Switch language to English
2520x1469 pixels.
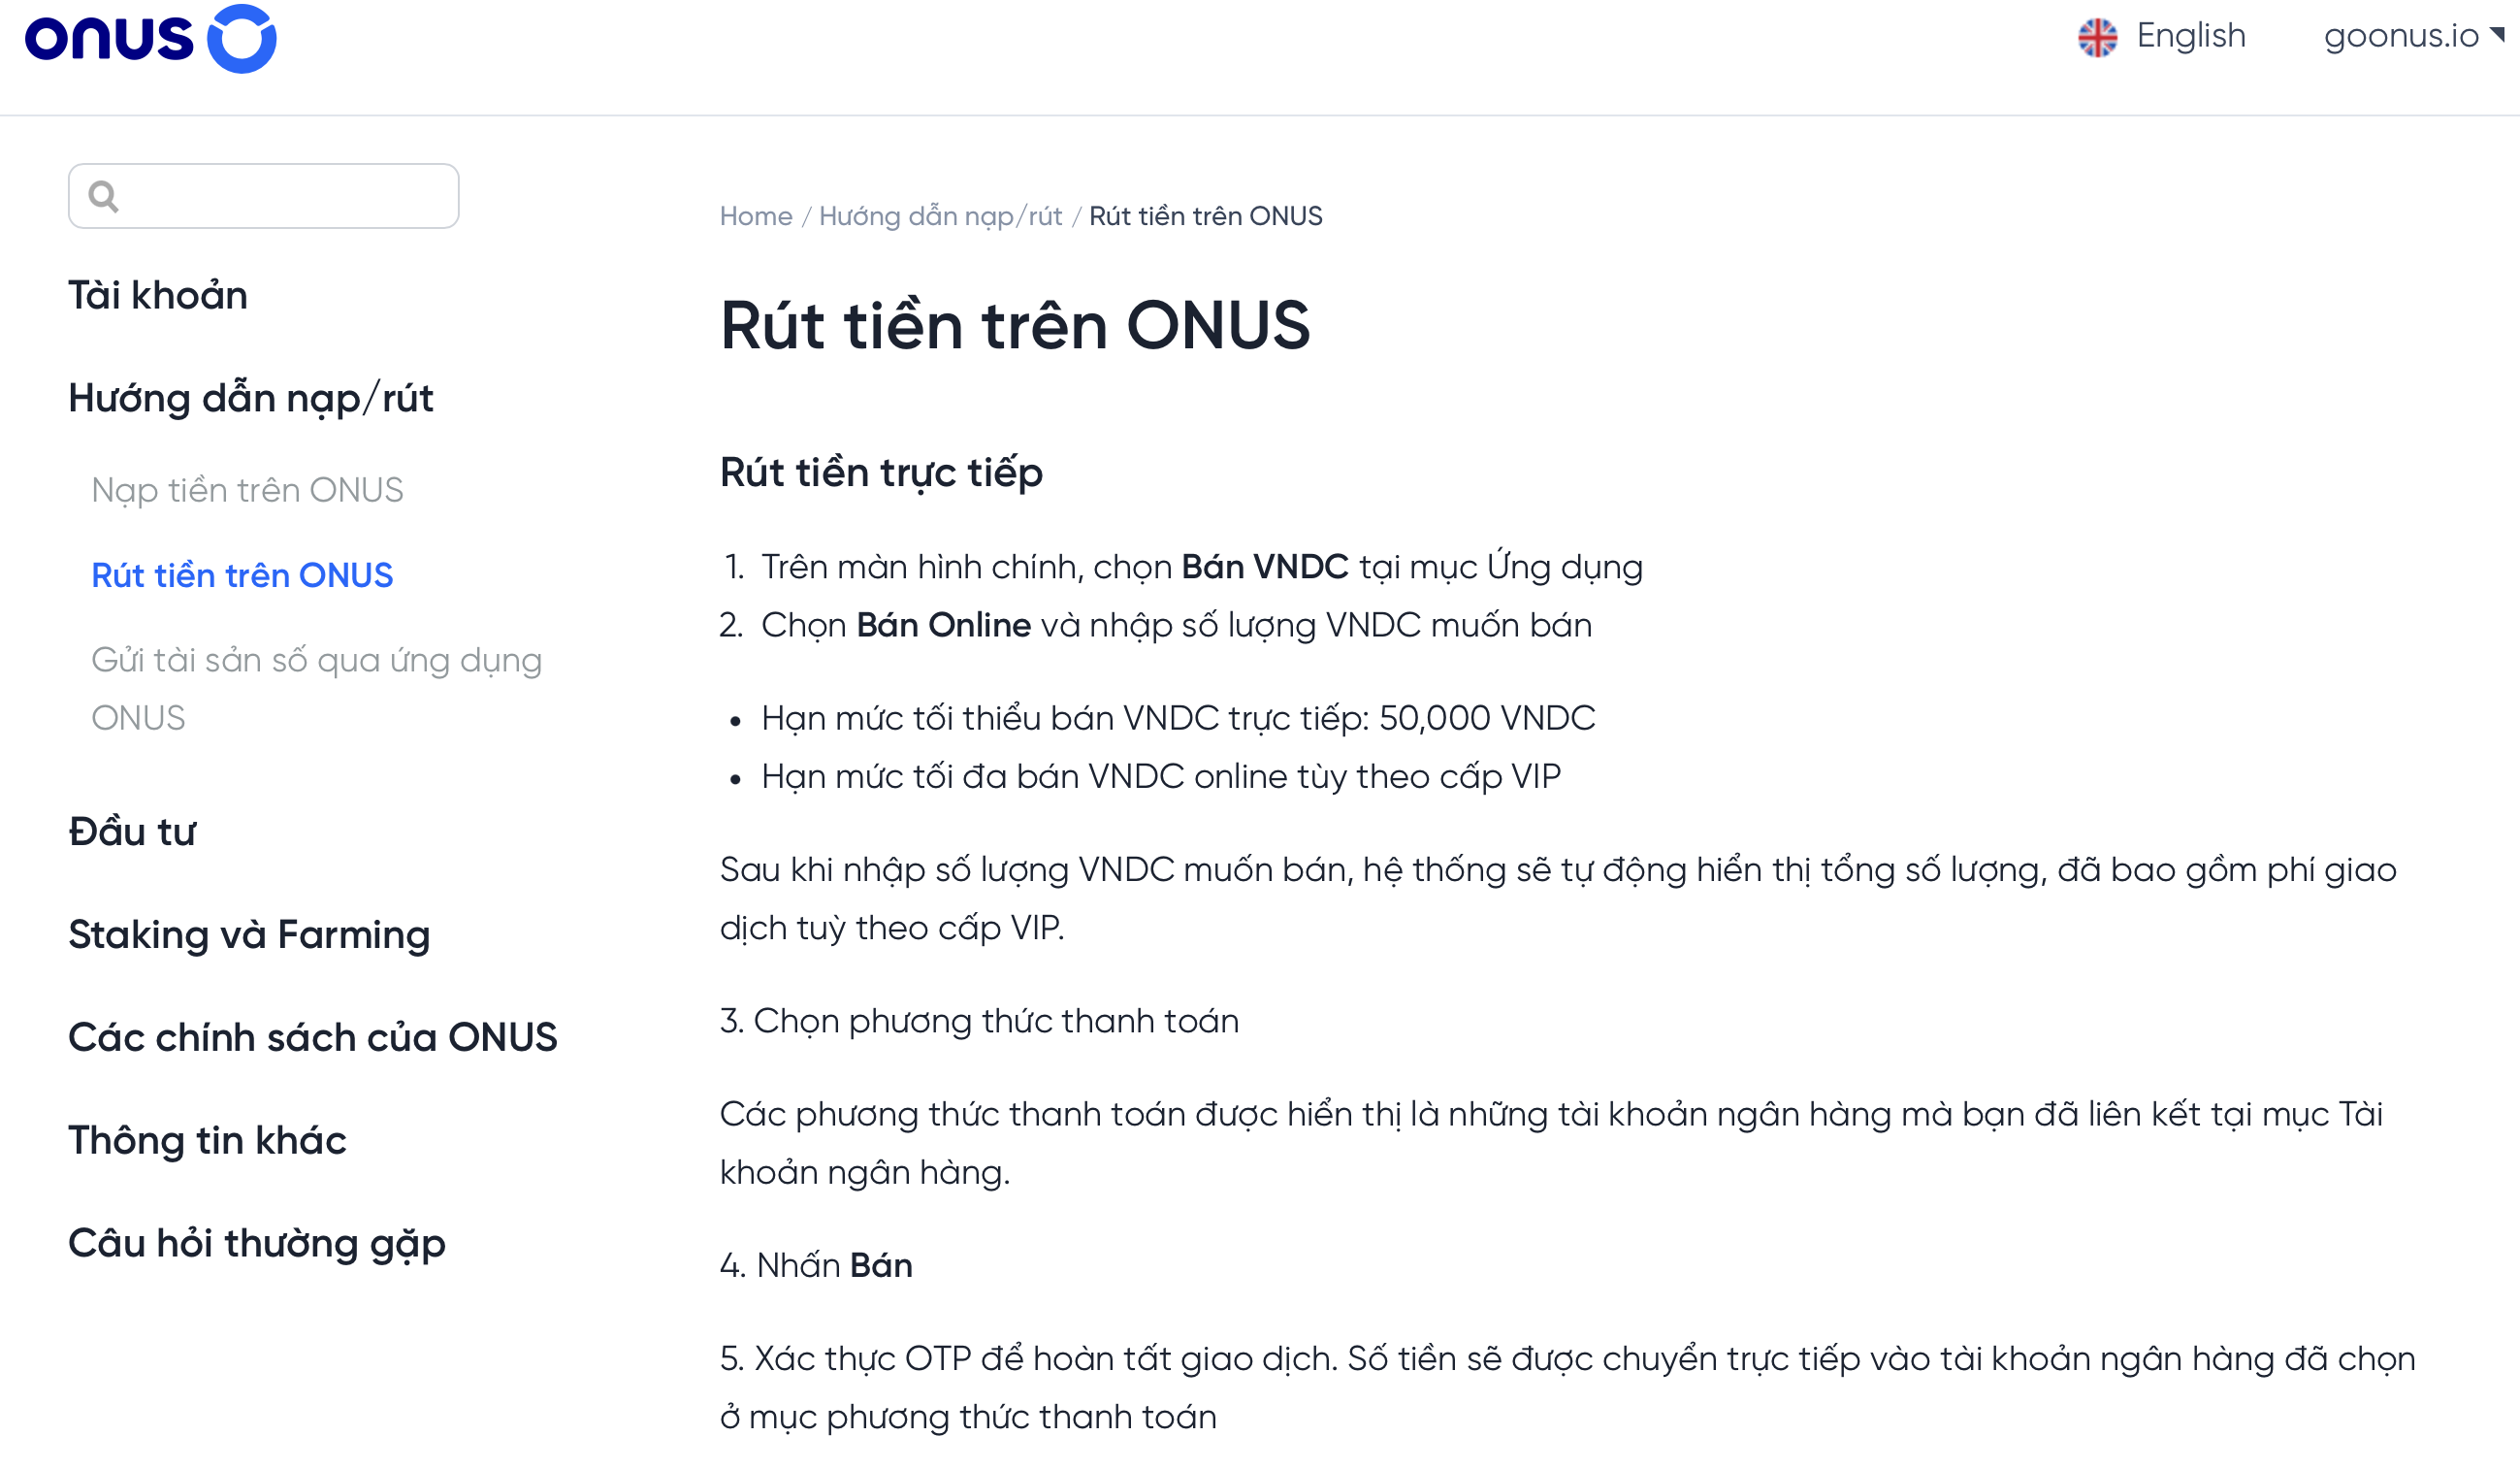(2190, 36)
